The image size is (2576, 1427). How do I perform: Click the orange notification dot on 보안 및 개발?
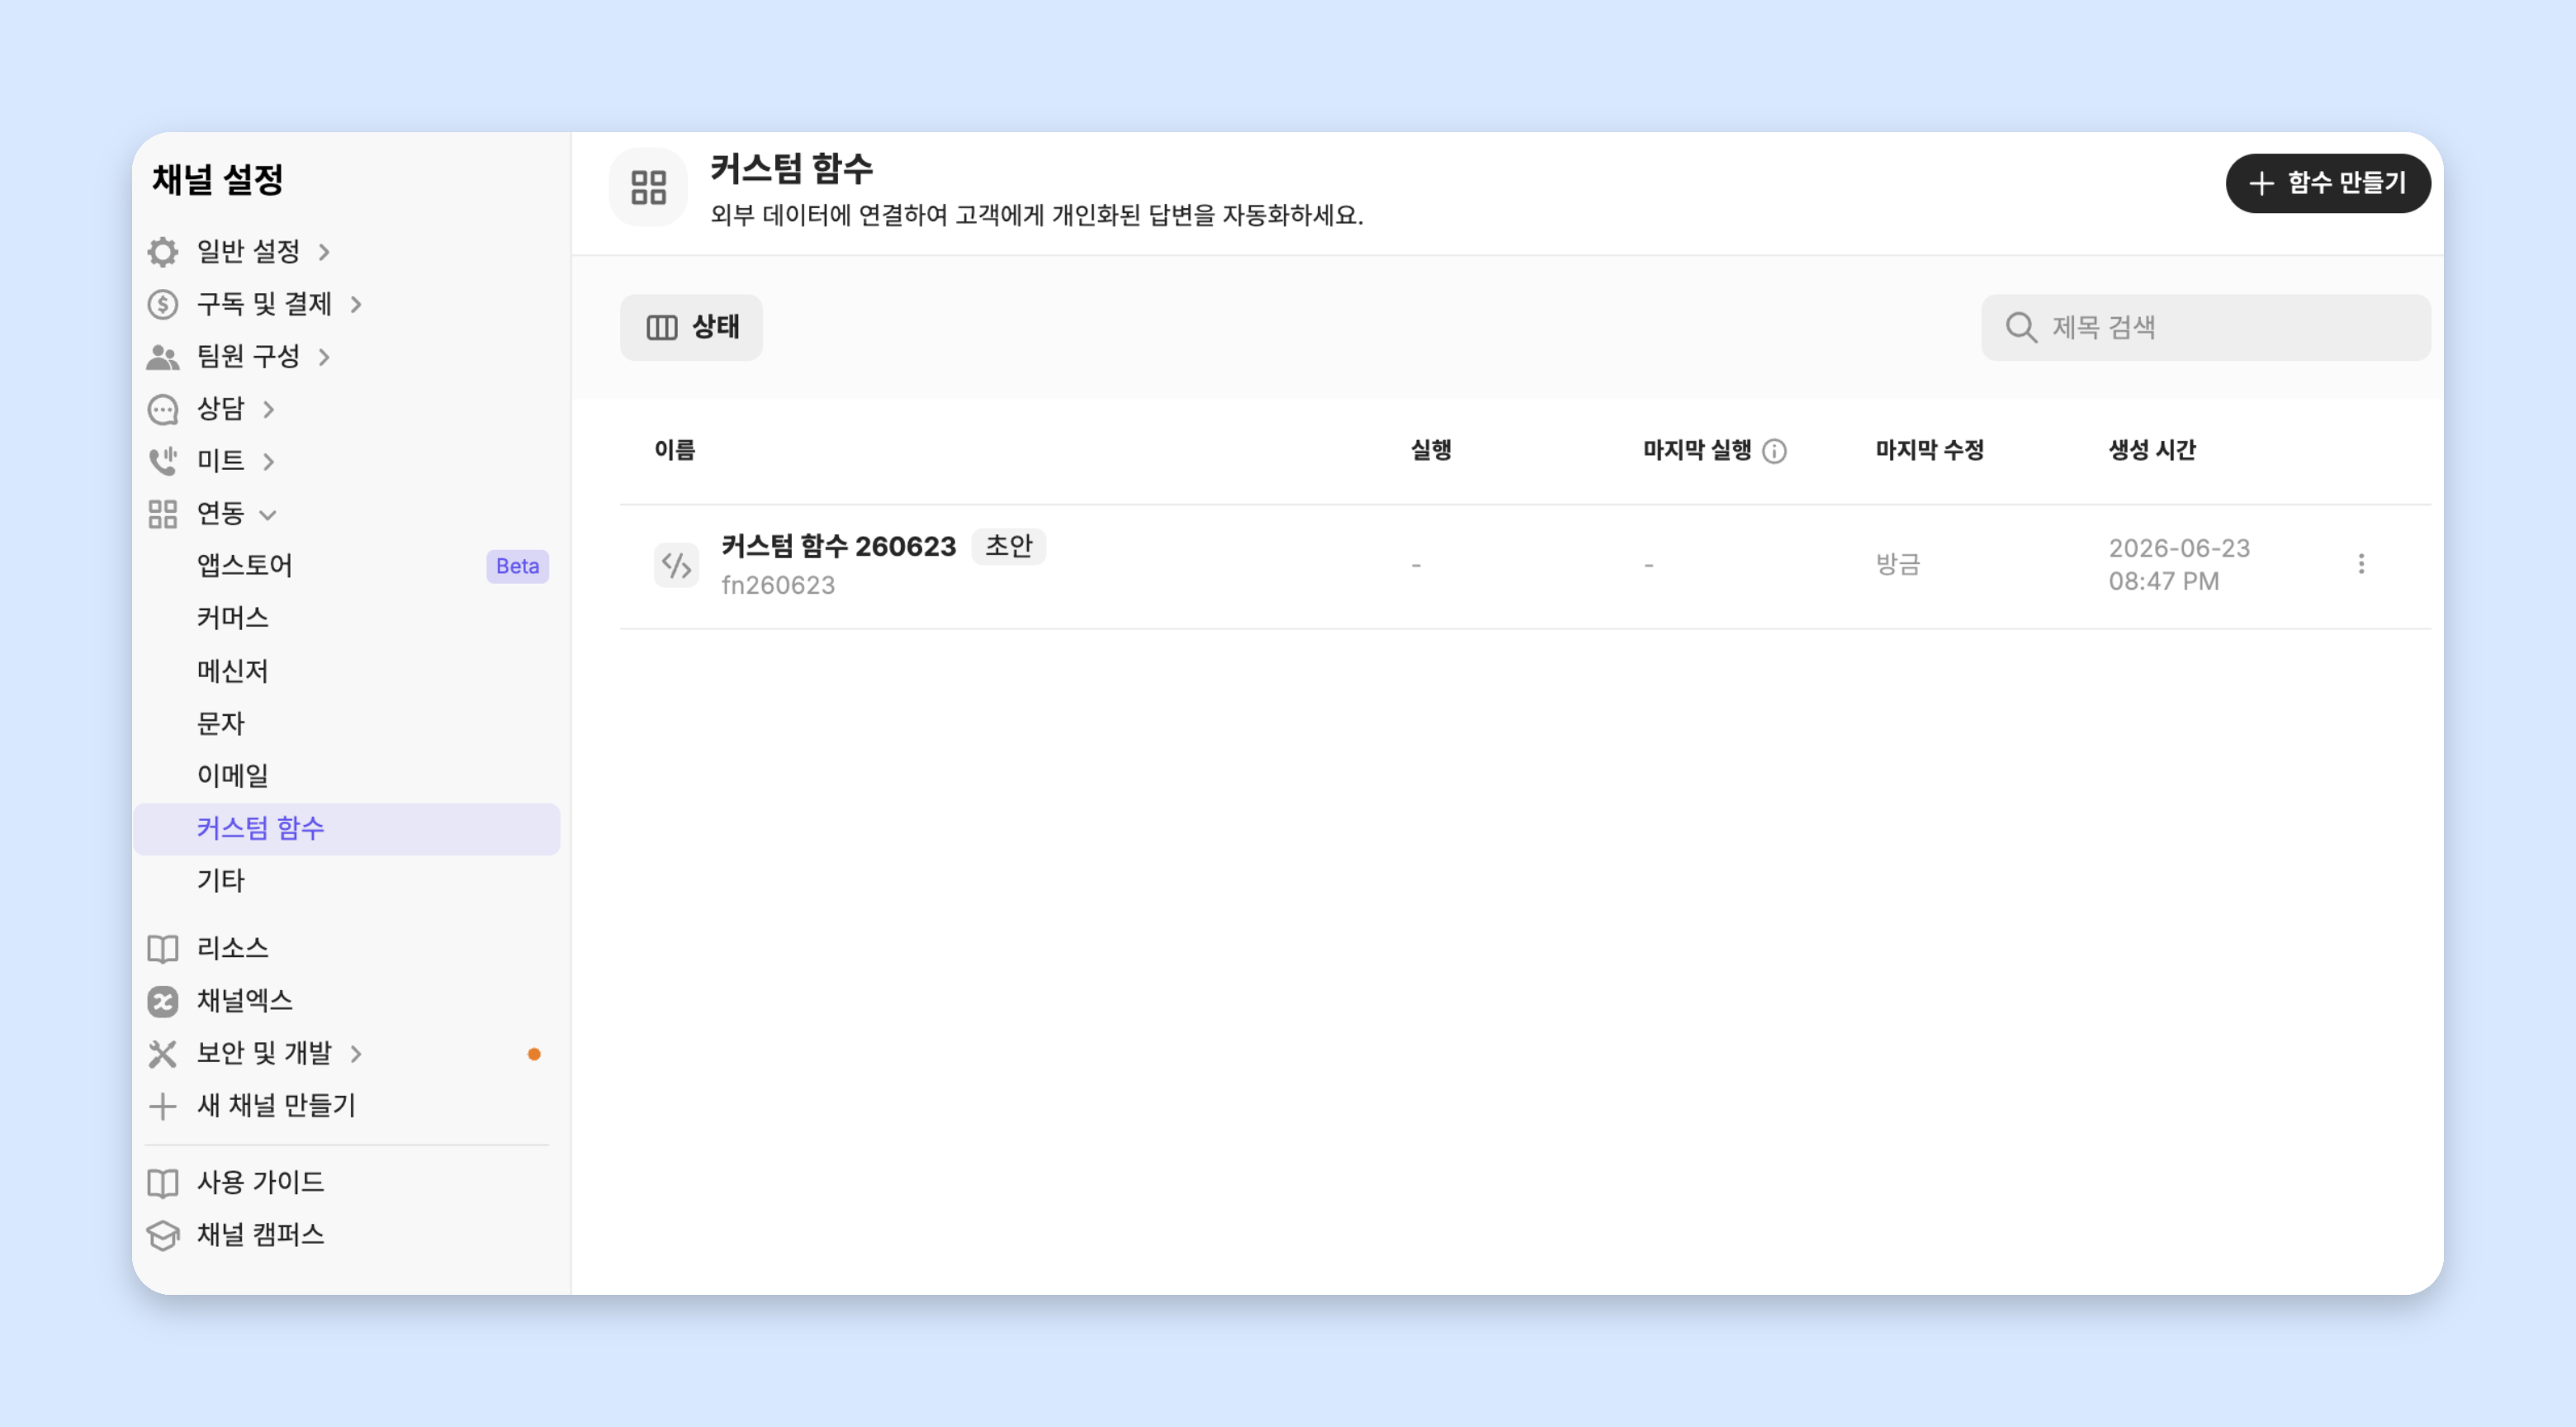[534, 1054]
